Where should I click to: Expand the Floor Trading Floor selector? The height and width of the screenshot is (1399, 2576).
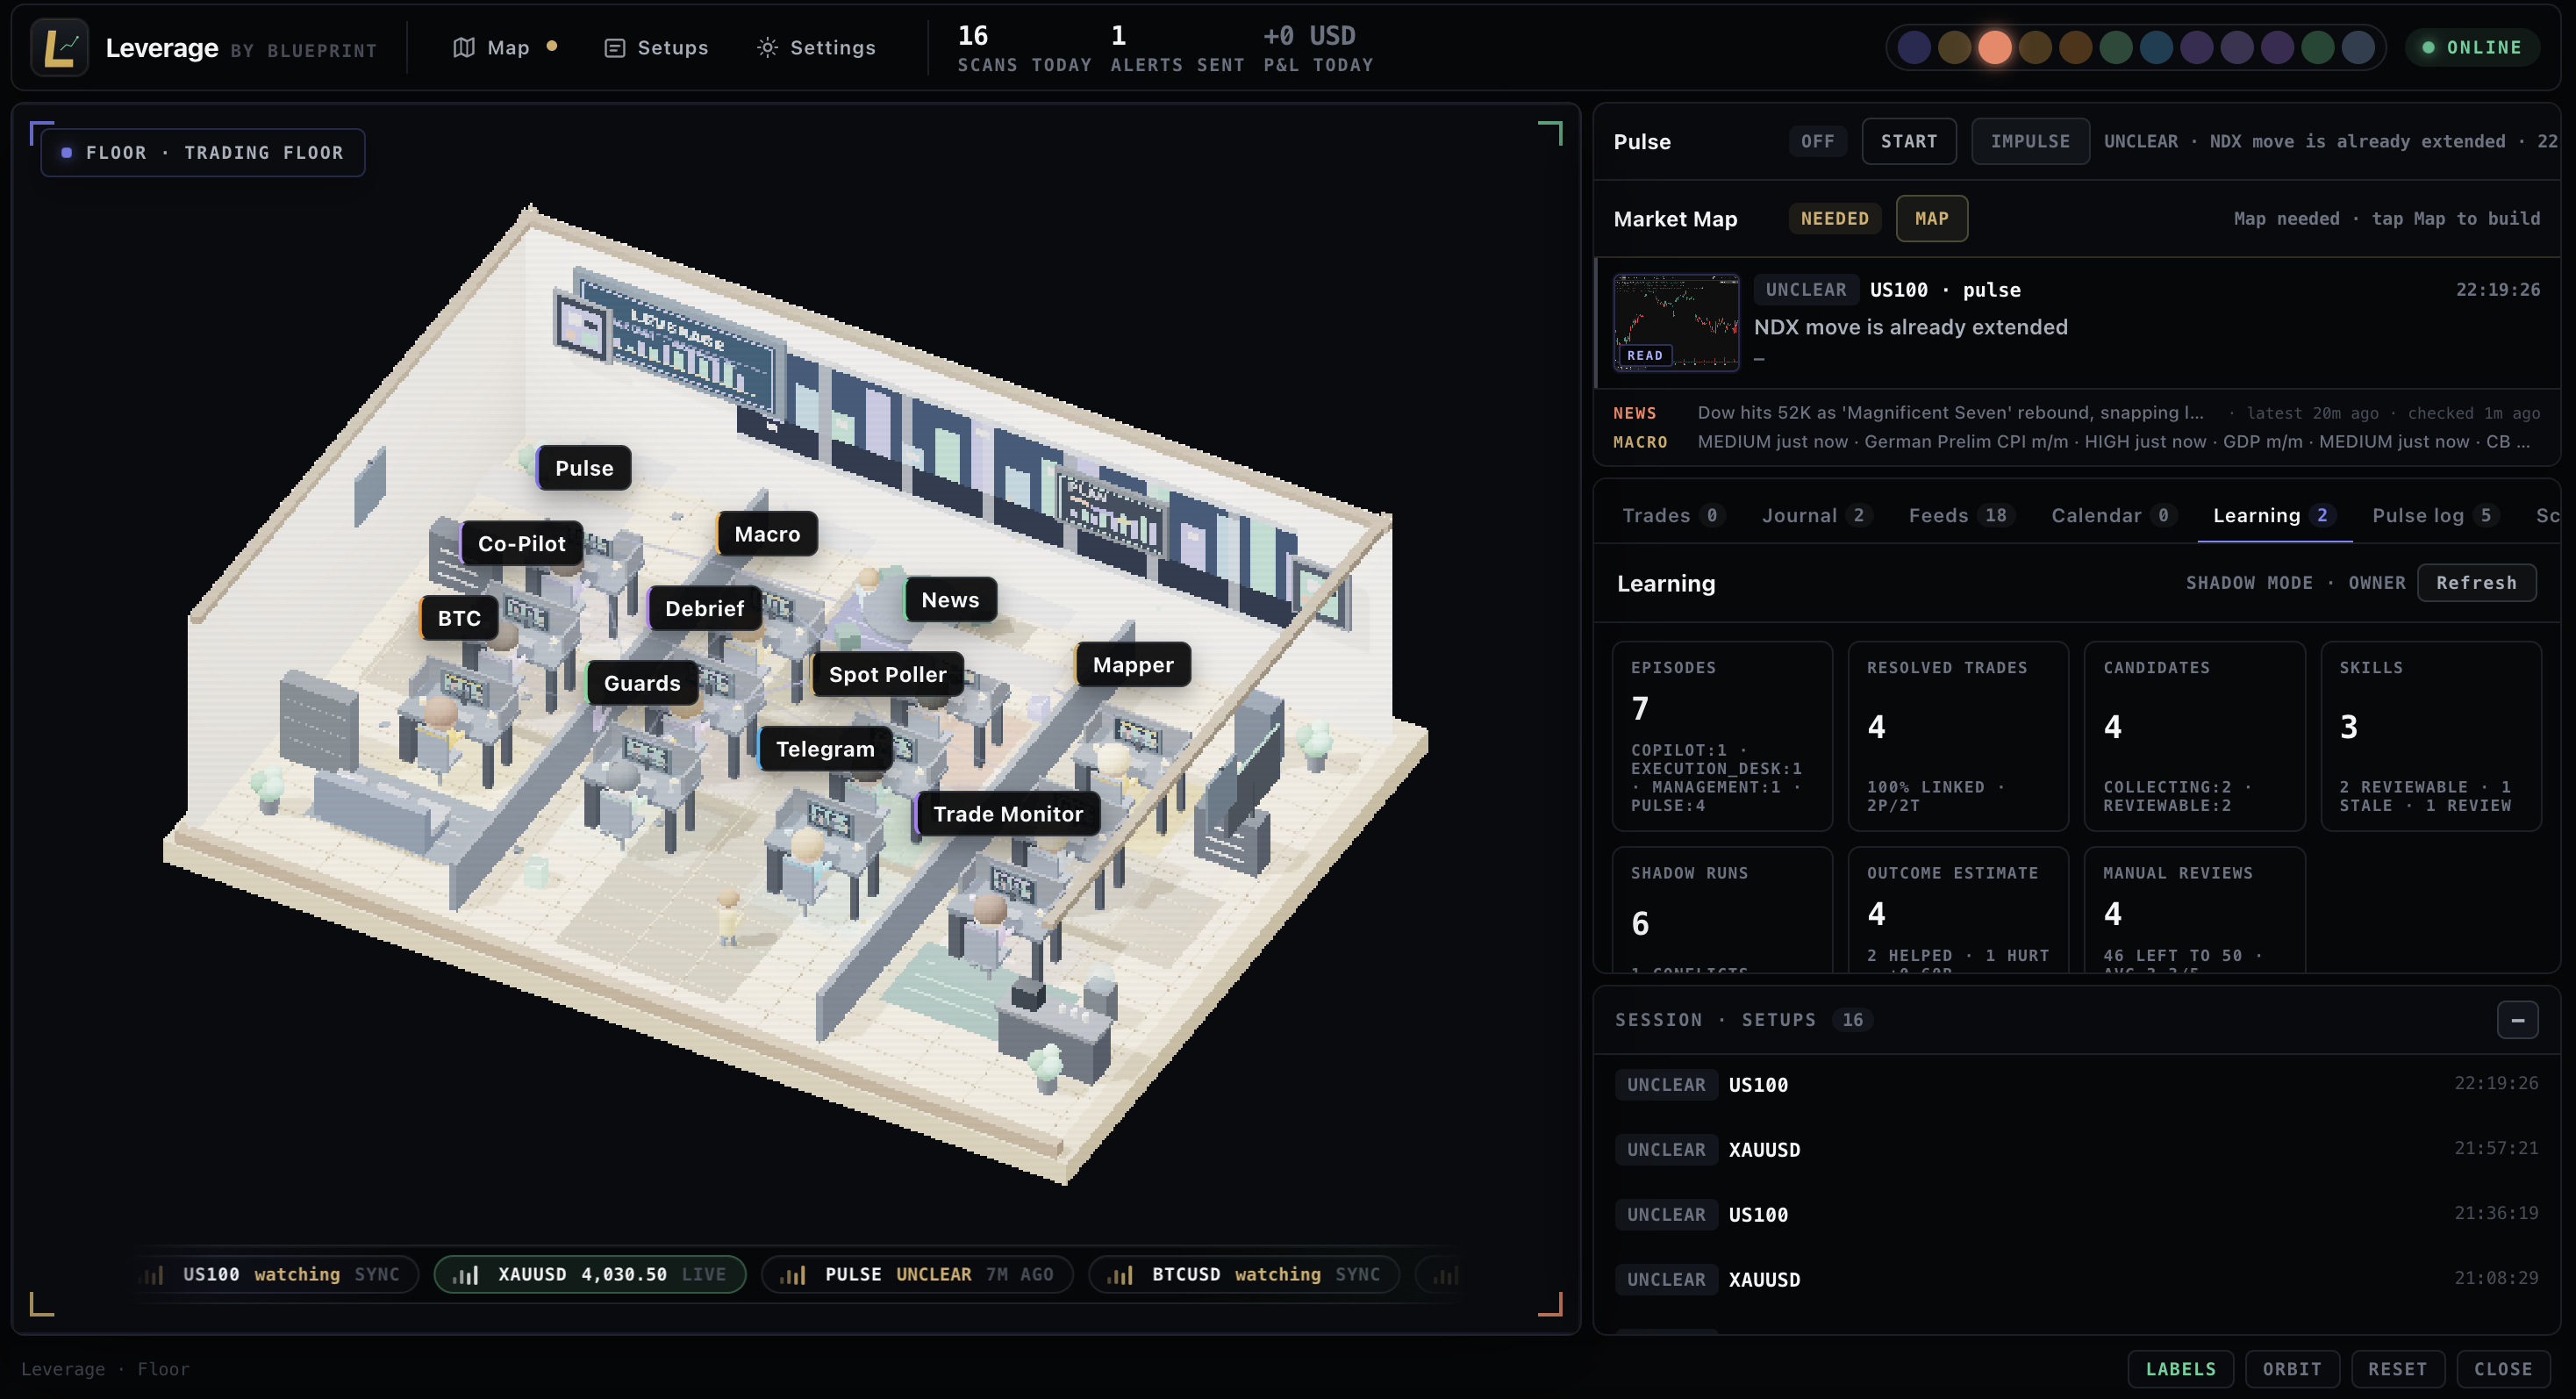[x=203, y=153]
